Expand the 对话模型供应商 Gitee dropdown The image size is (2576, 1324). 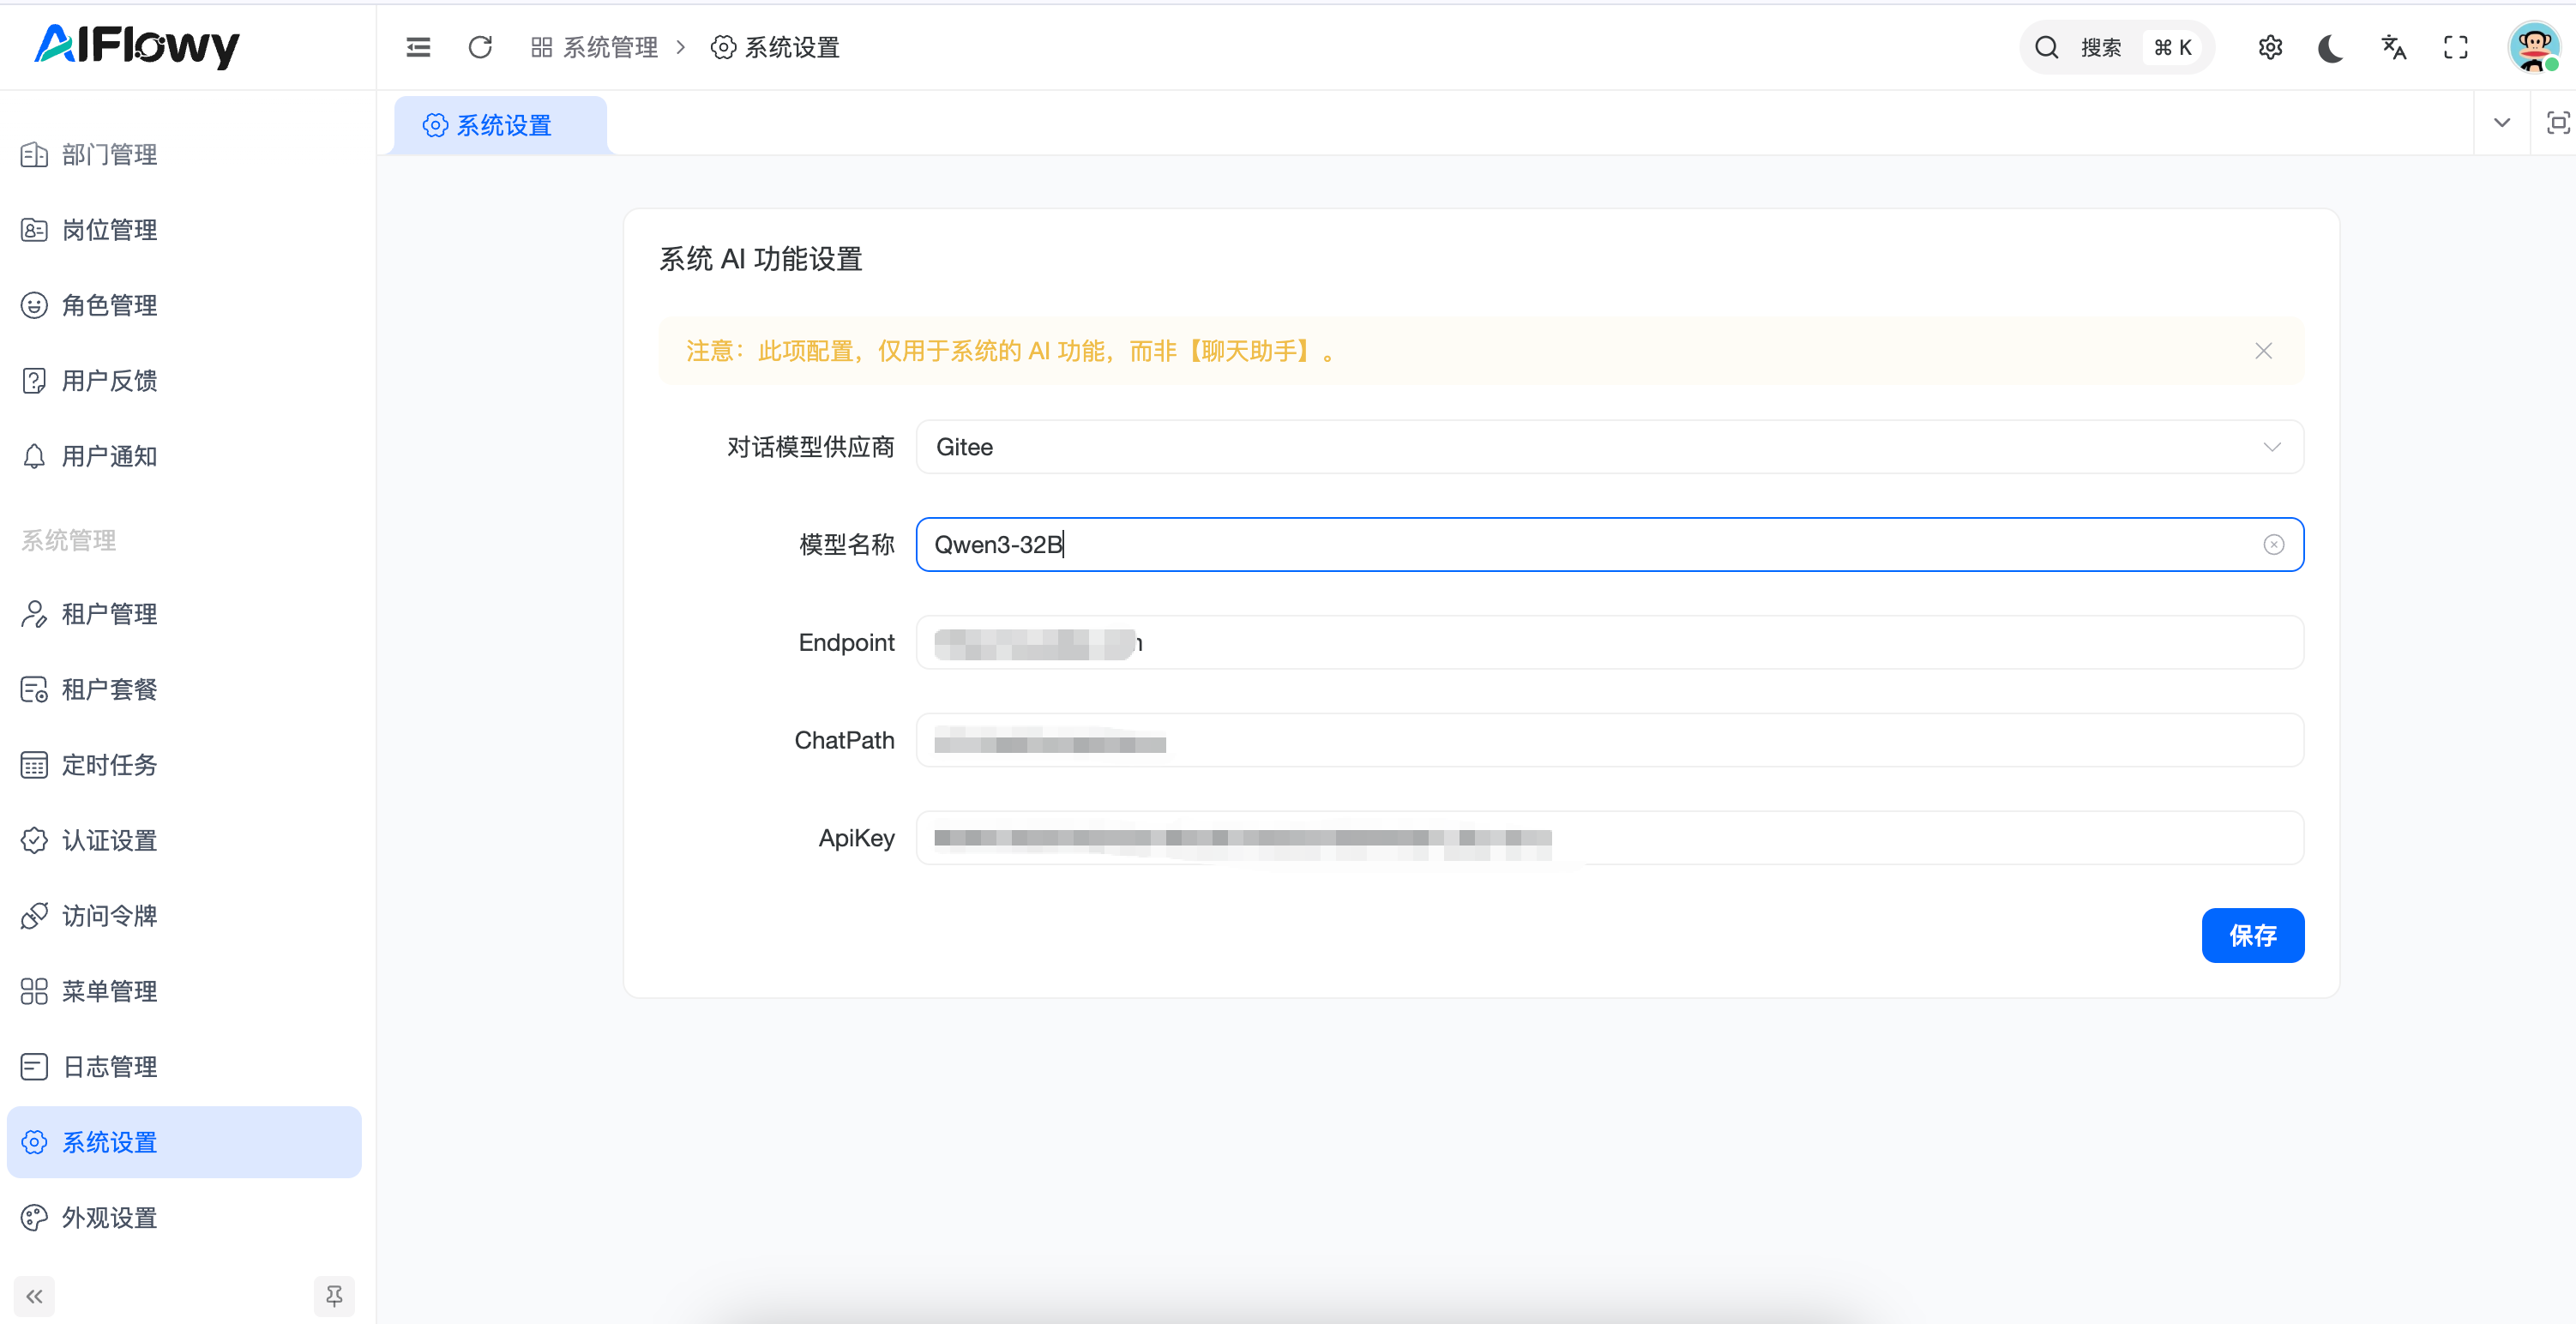coord(1609,447)
